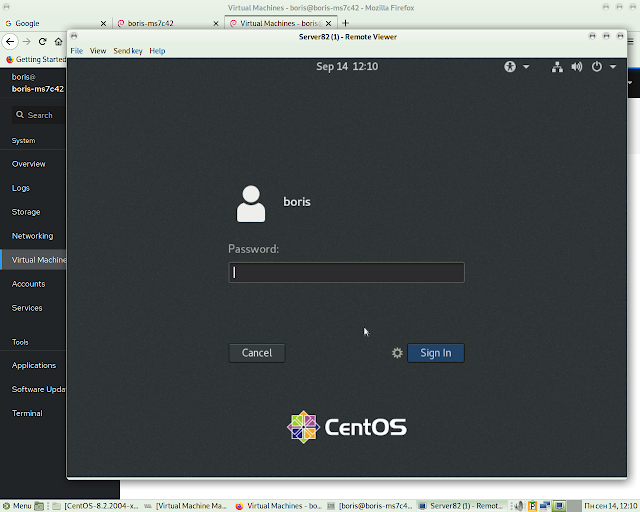
Task: Open the File menu in Remote Viewer
Action: click(76, 51)
